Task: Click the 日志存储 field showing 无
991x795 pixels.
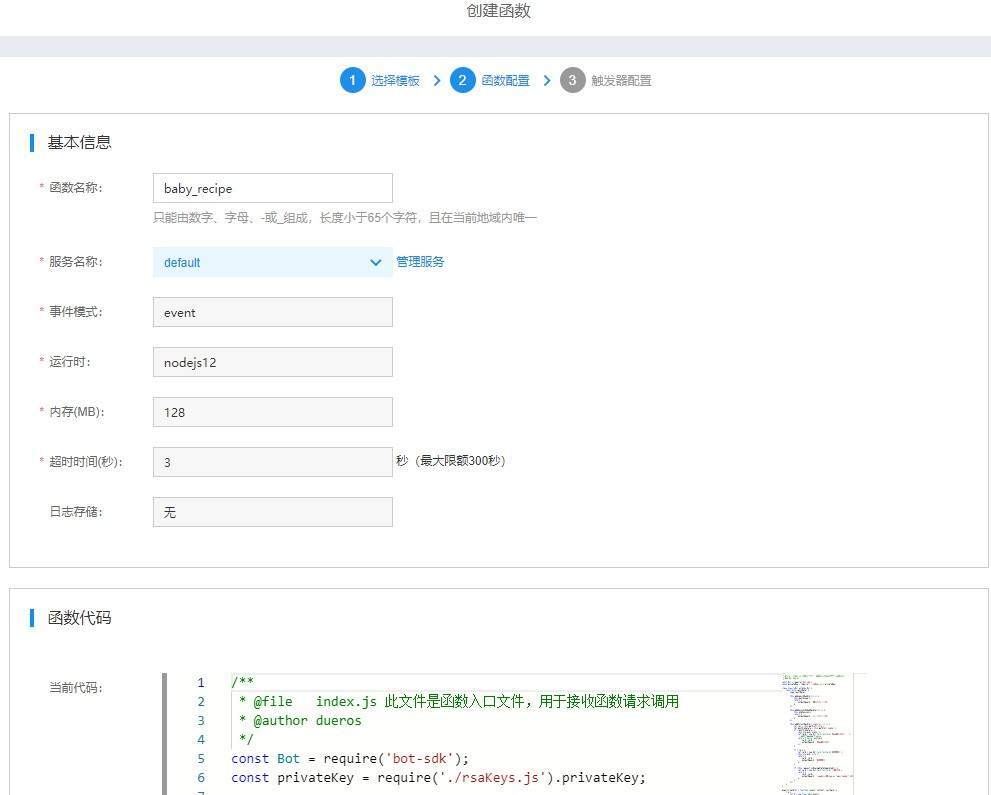Action: pos(272,512)
